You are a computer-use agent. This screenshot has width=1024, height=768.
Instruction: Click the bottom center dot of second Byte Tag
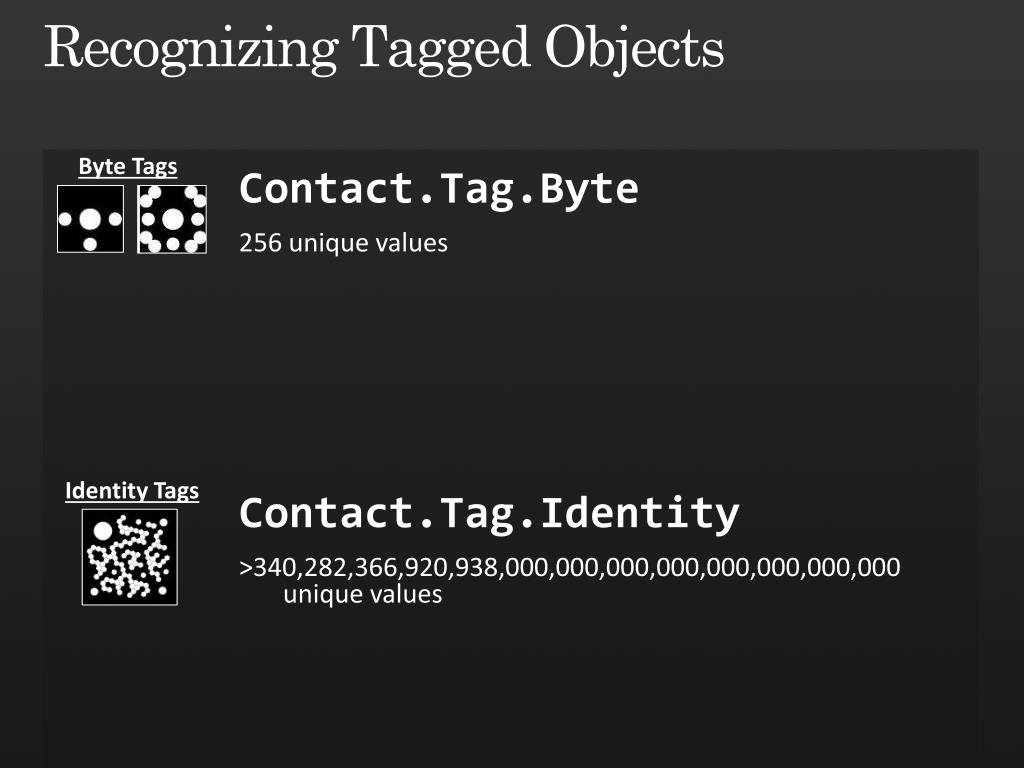point(172,244)
